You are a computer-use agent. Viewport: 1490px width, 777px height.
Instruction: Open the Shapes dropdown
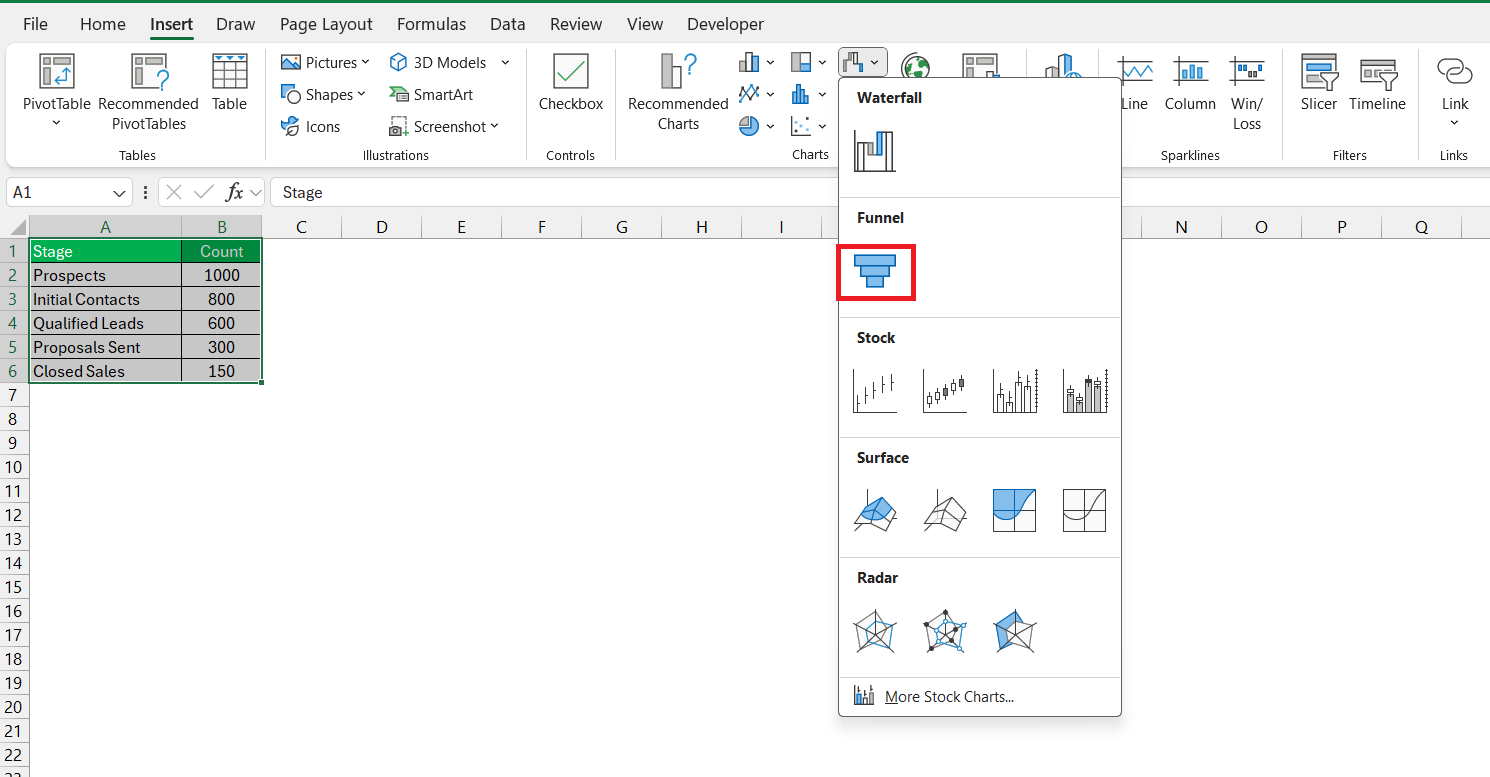click(323, 95)
